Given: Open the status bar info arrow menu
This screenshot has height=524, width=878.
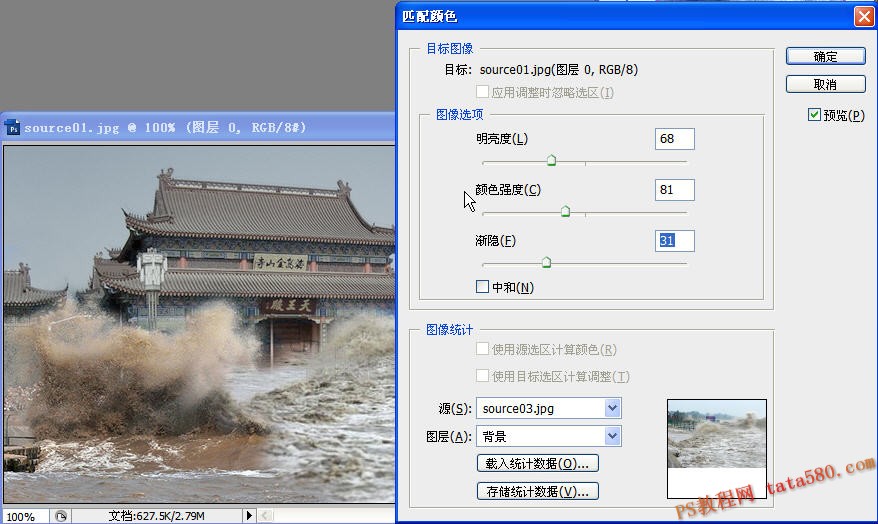Looking at the screenshot, I should click(249, 516).
